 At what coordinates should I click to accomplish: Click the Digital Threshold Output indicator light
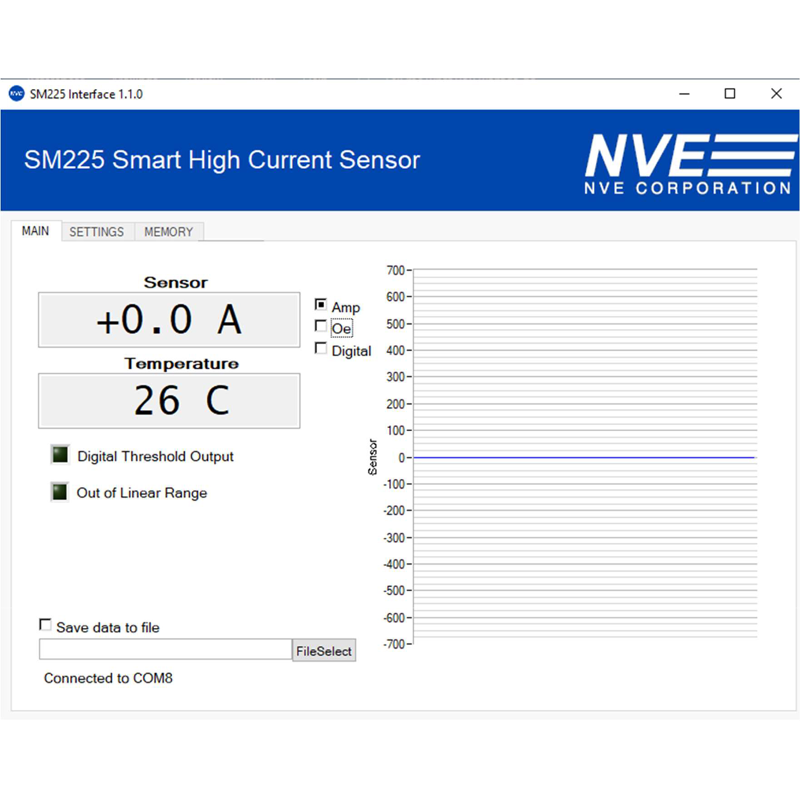click(60, 455)
